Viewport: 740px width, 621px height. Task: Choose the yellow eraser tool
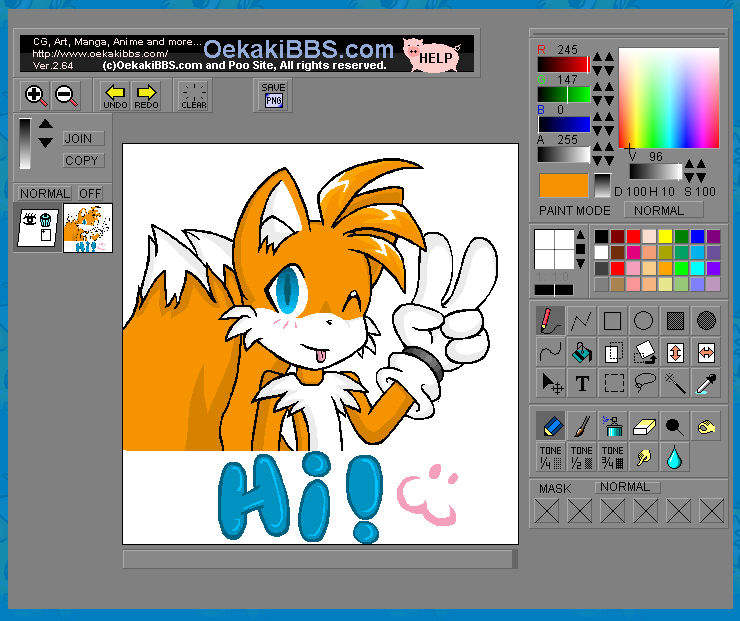(x=644, y=426)
